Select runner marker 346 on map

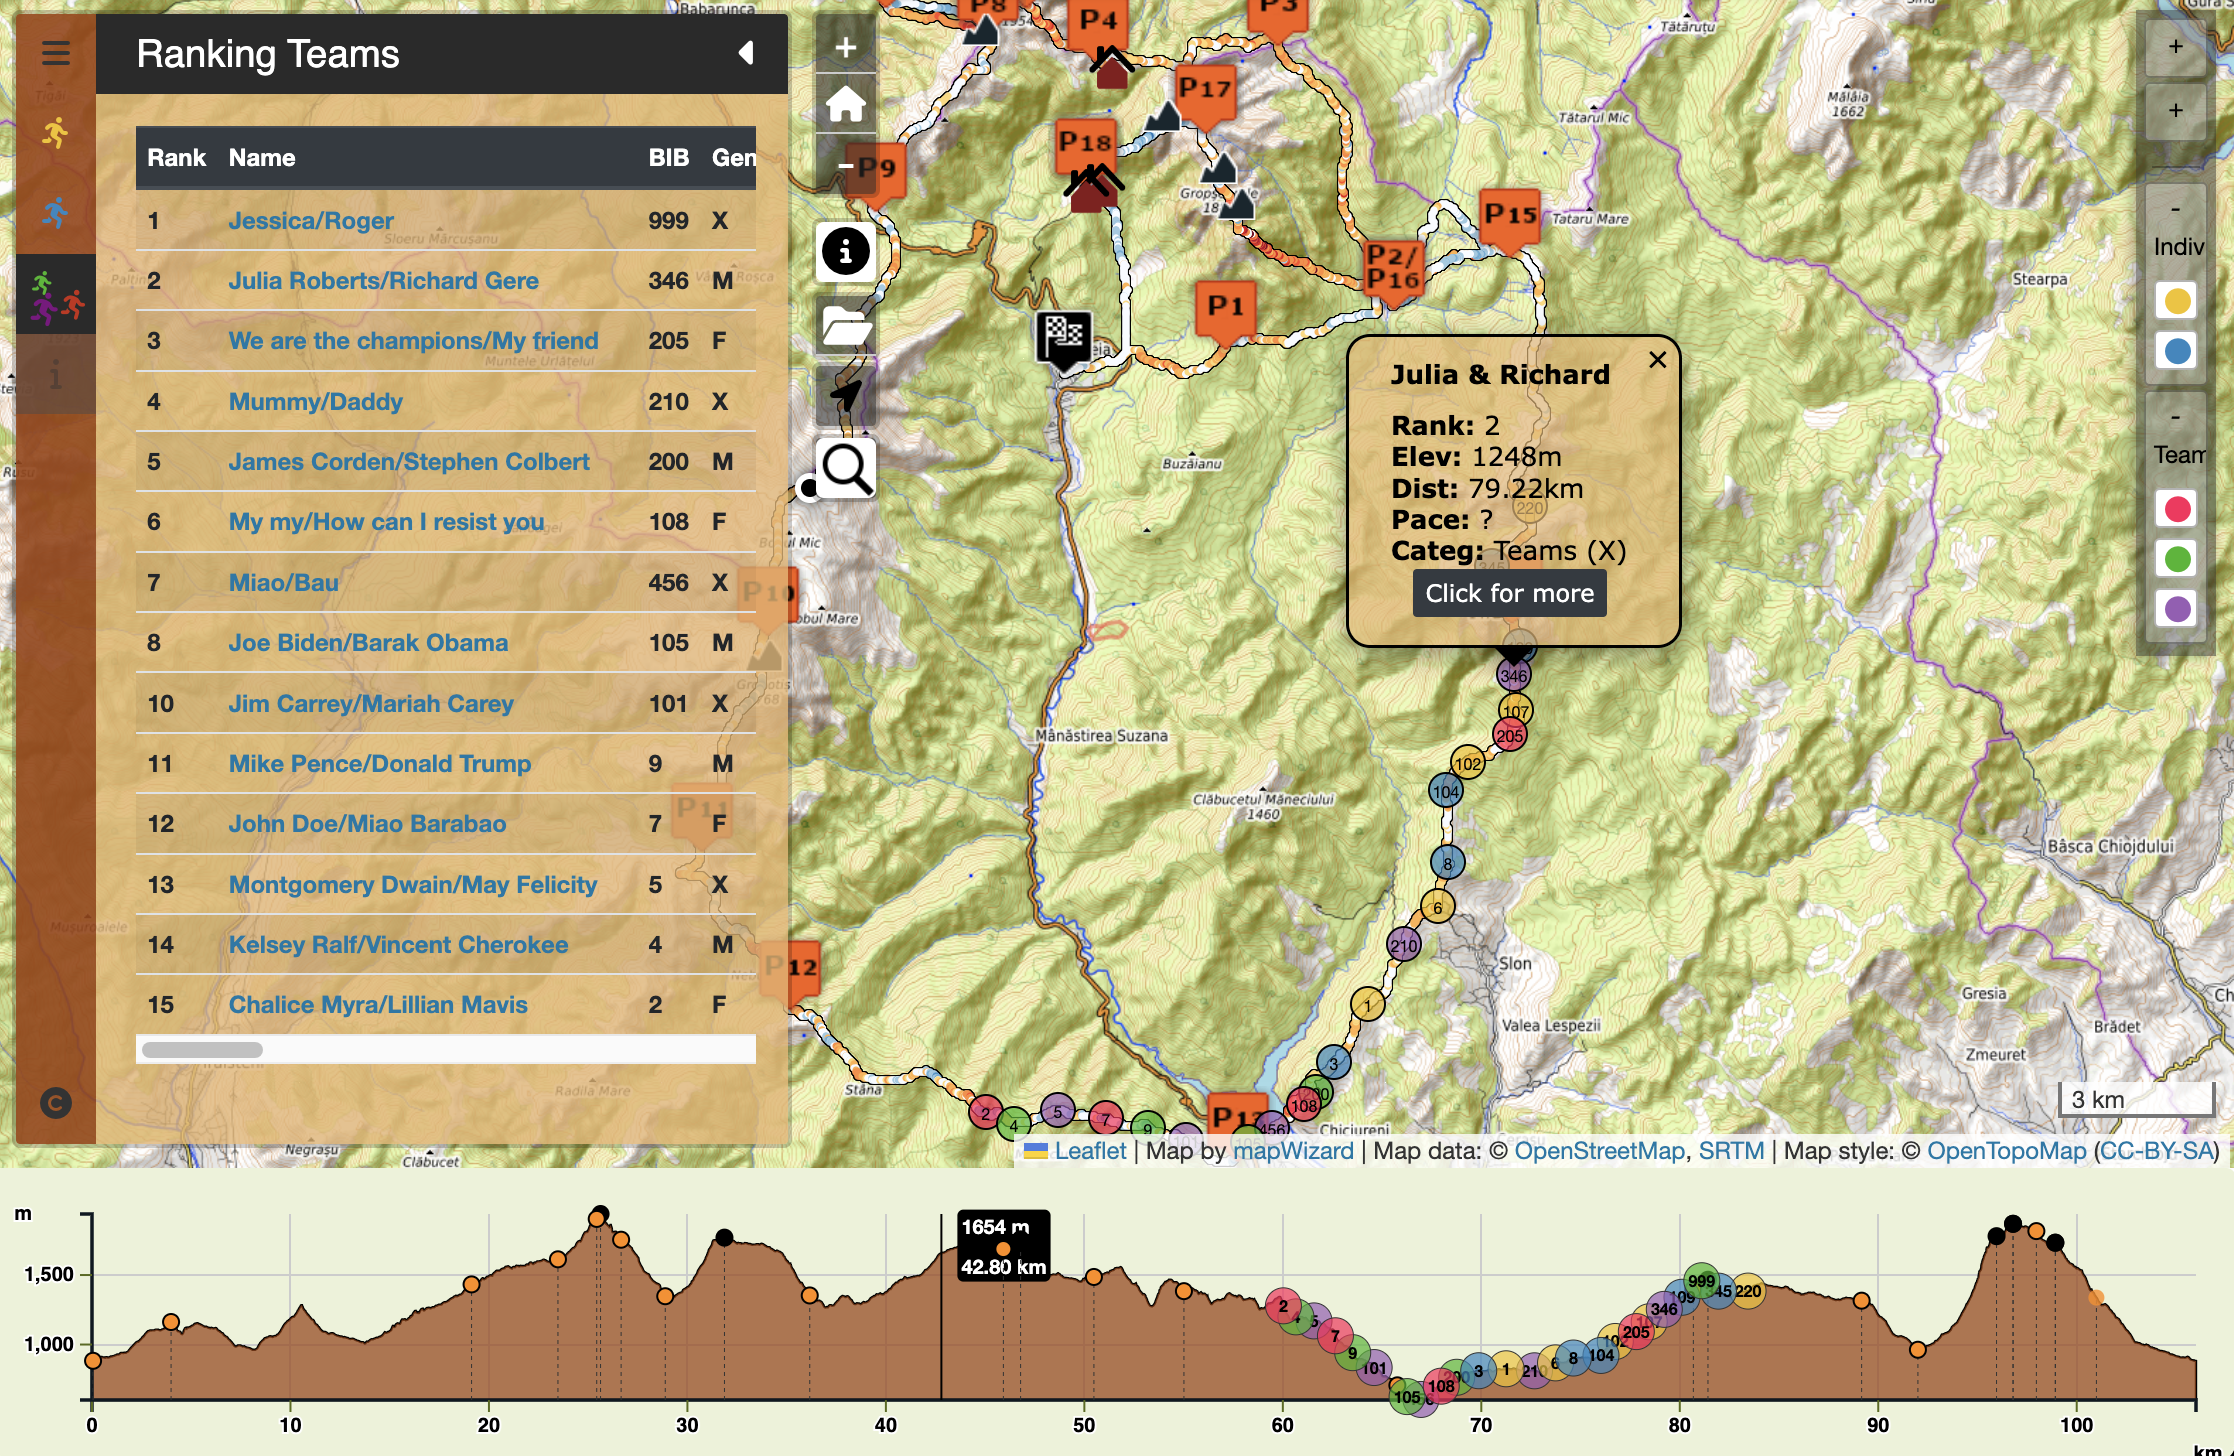pyautogui.click(x=1514, y=676)
